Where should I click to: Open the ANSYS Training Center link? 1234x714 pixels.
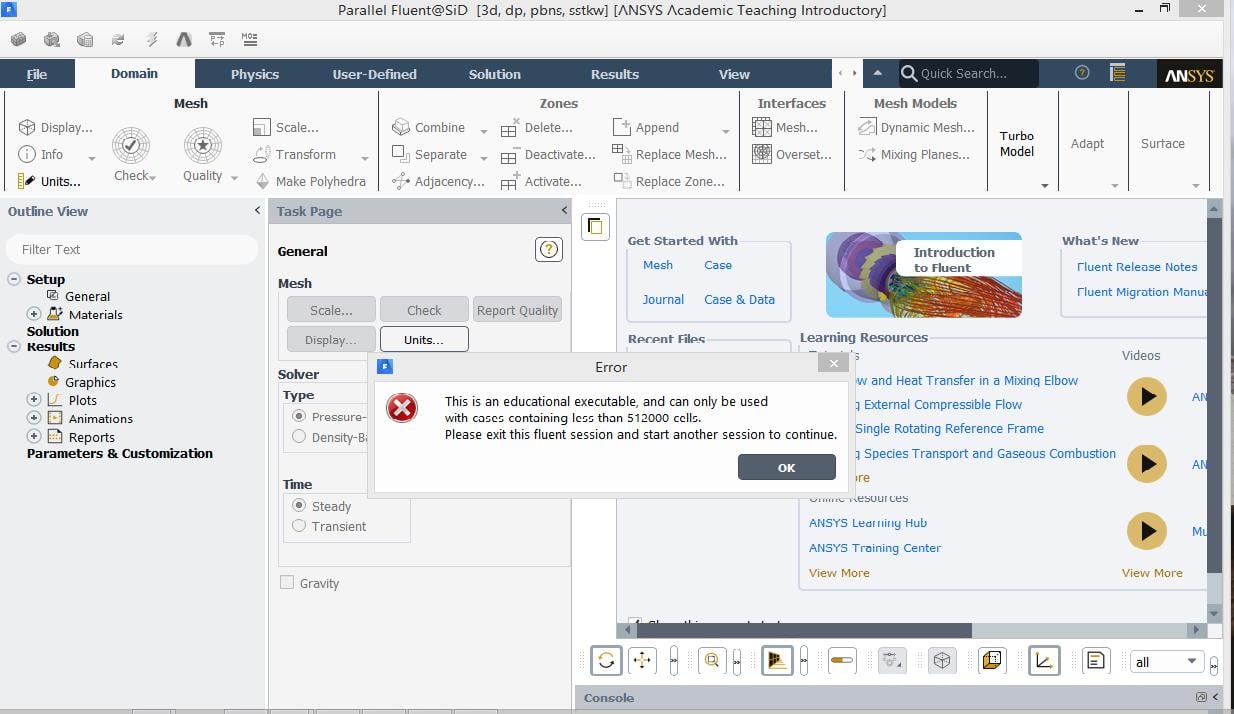click(x=875, y=548)
